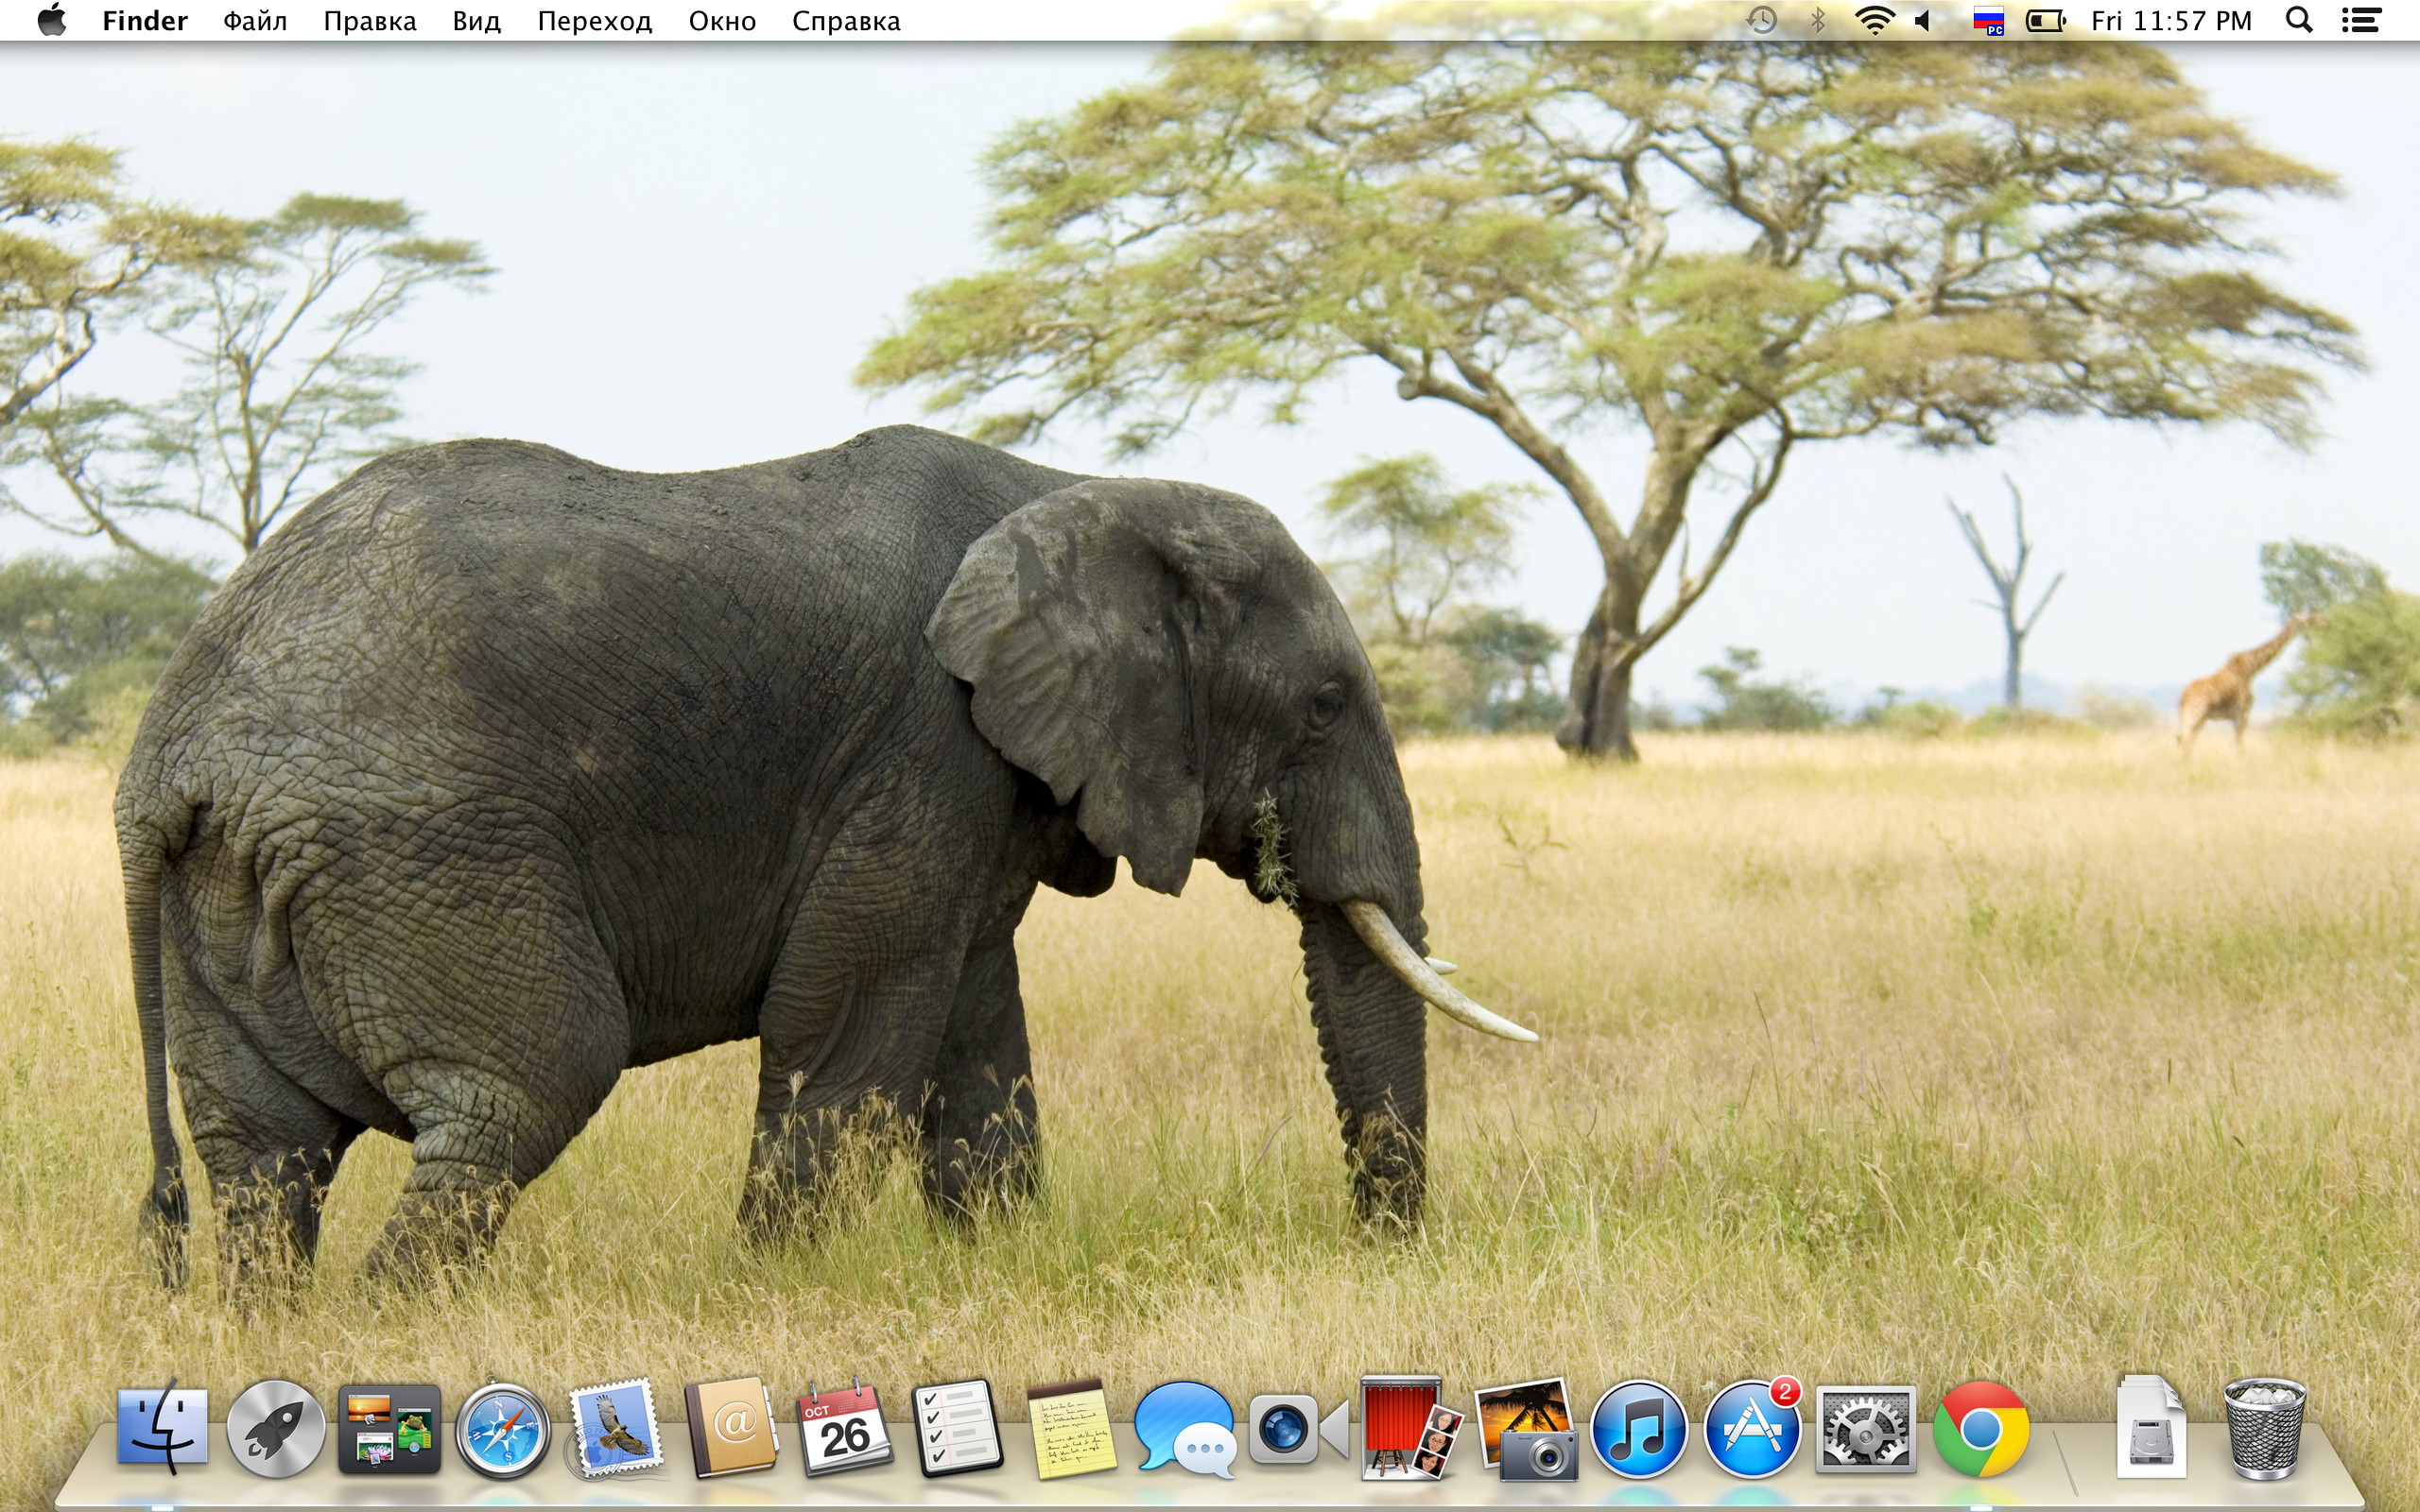
Task: Open the Trash in dock
Action: coord(2264,1430)
